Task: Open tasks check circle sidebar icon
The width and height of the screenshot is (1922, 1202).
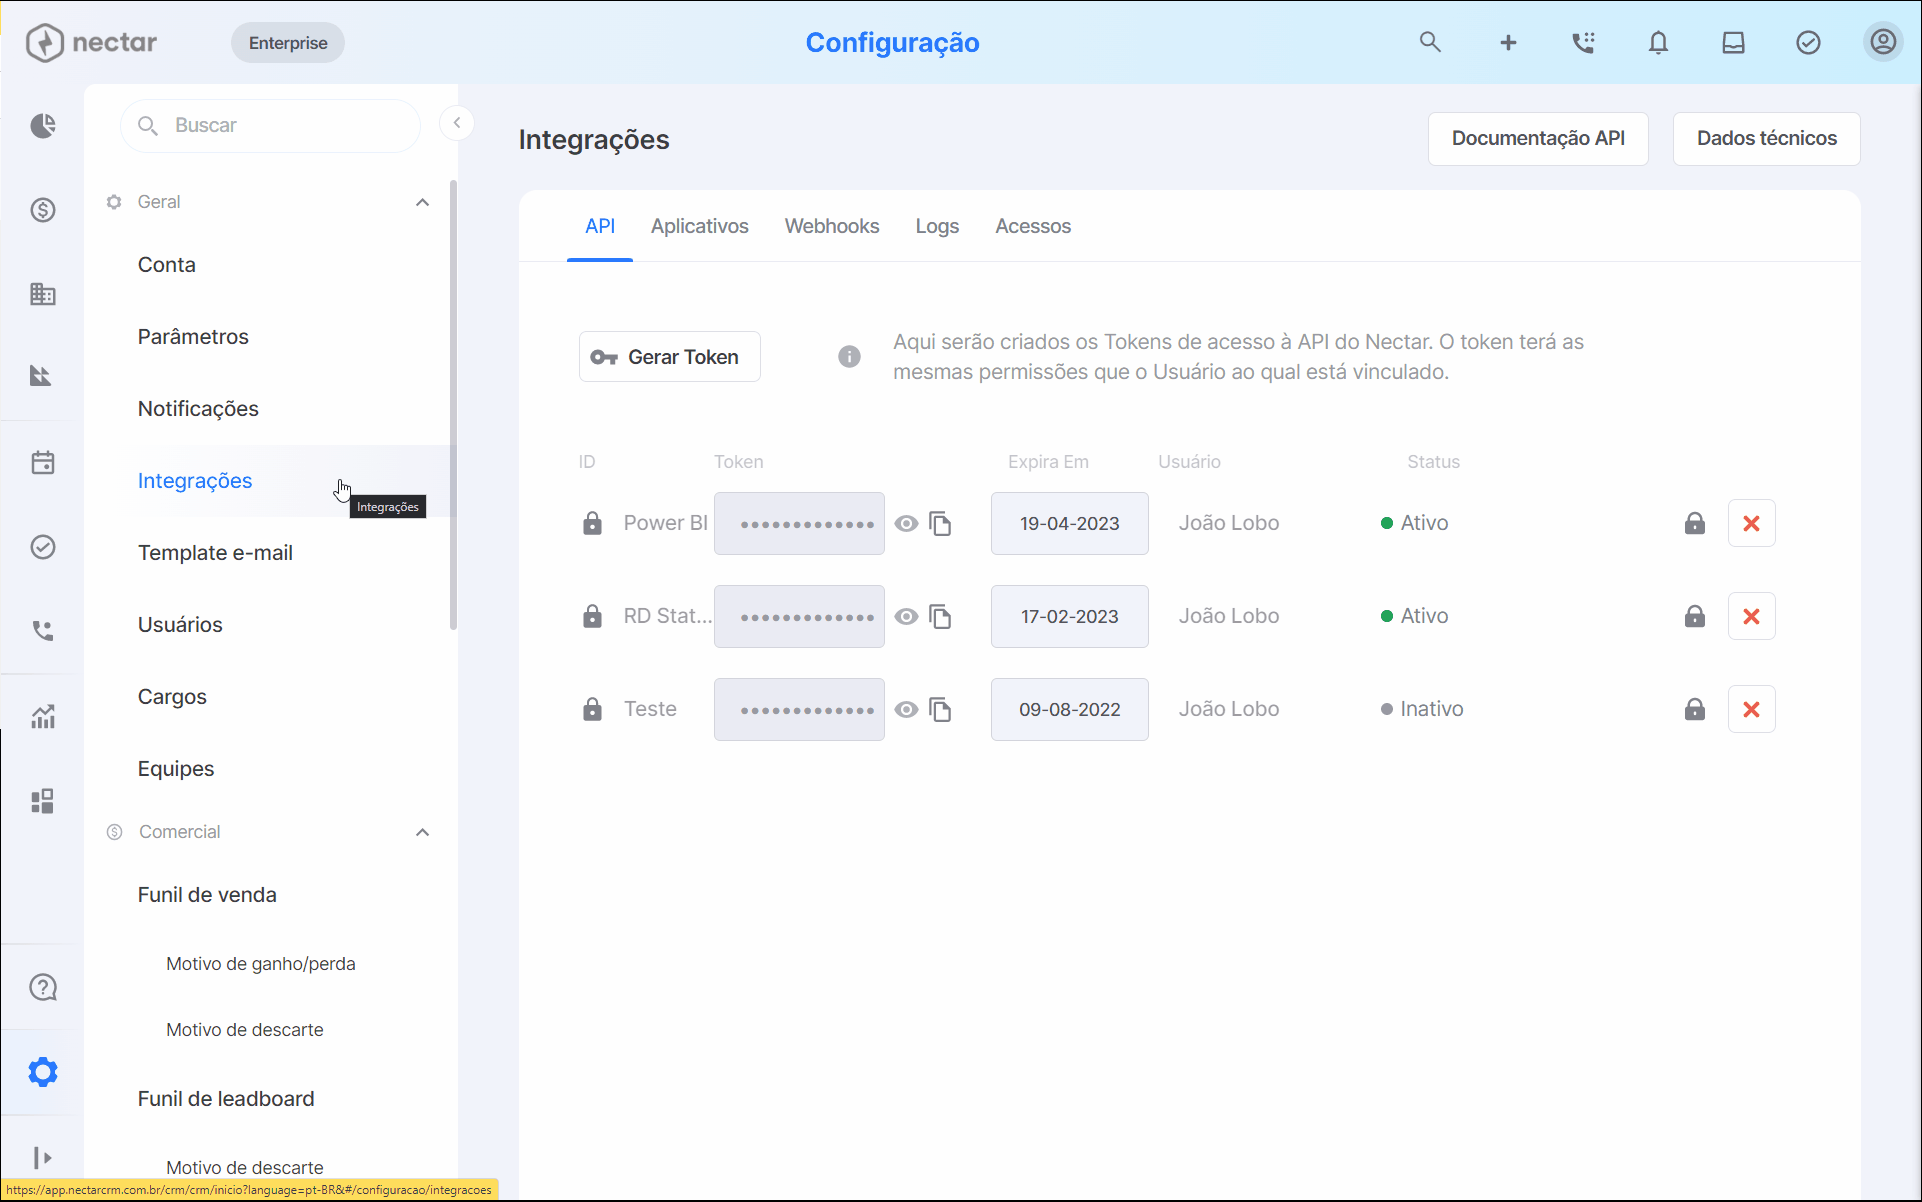Action: click(x=43, y=547)
